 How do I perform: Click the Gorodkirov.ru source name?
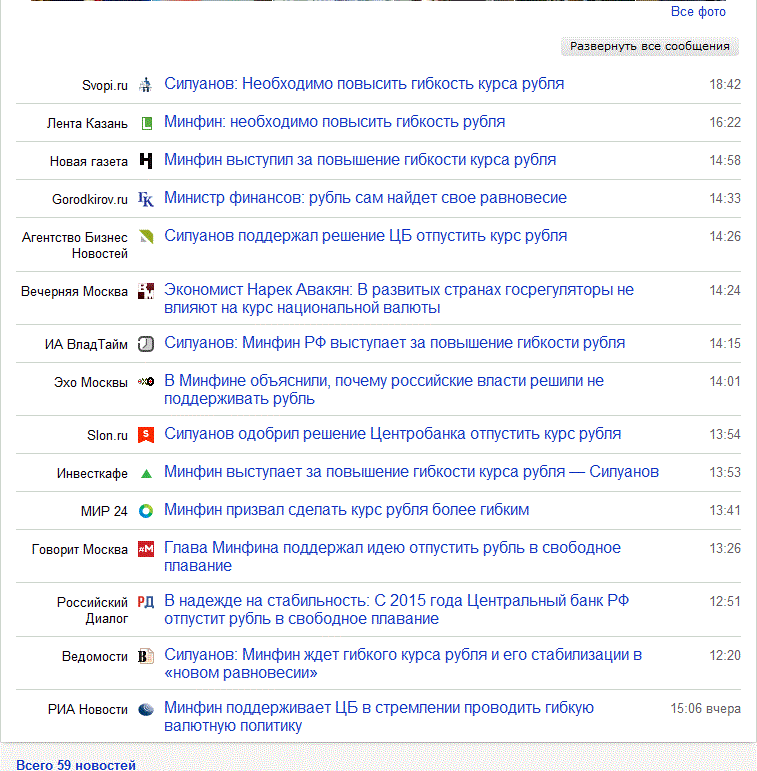[x=90, y=200]
